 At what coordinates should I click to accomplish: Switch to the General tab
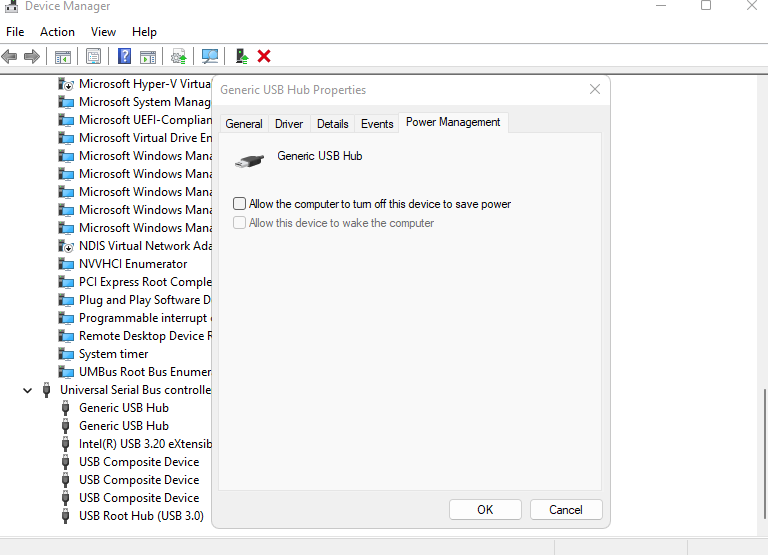coord(244,124)
